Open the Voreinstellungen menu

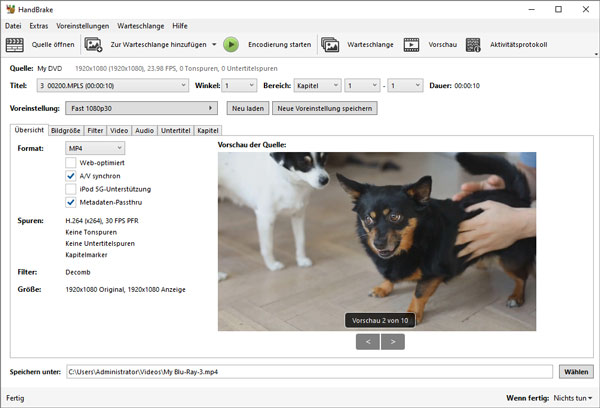83,26
